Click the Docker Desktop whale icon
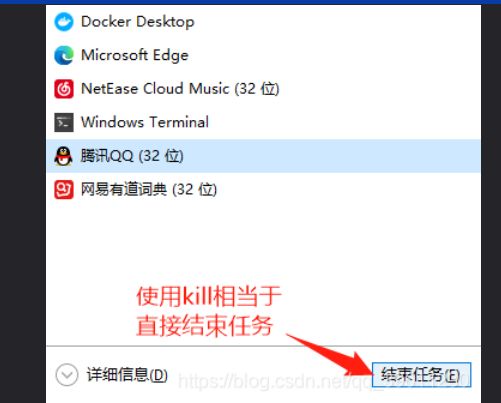501x403 pixels. pos(63,22)
